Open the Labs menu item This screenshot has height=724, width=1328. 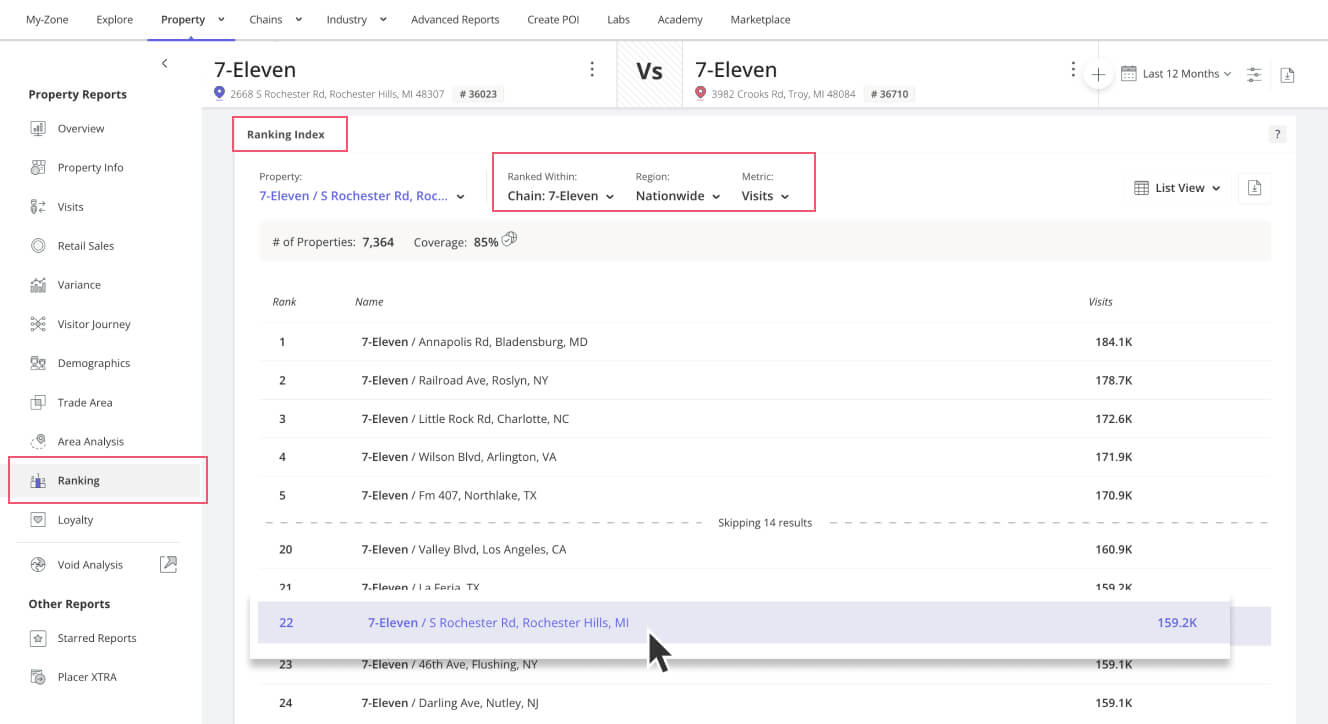pos(618,19)
